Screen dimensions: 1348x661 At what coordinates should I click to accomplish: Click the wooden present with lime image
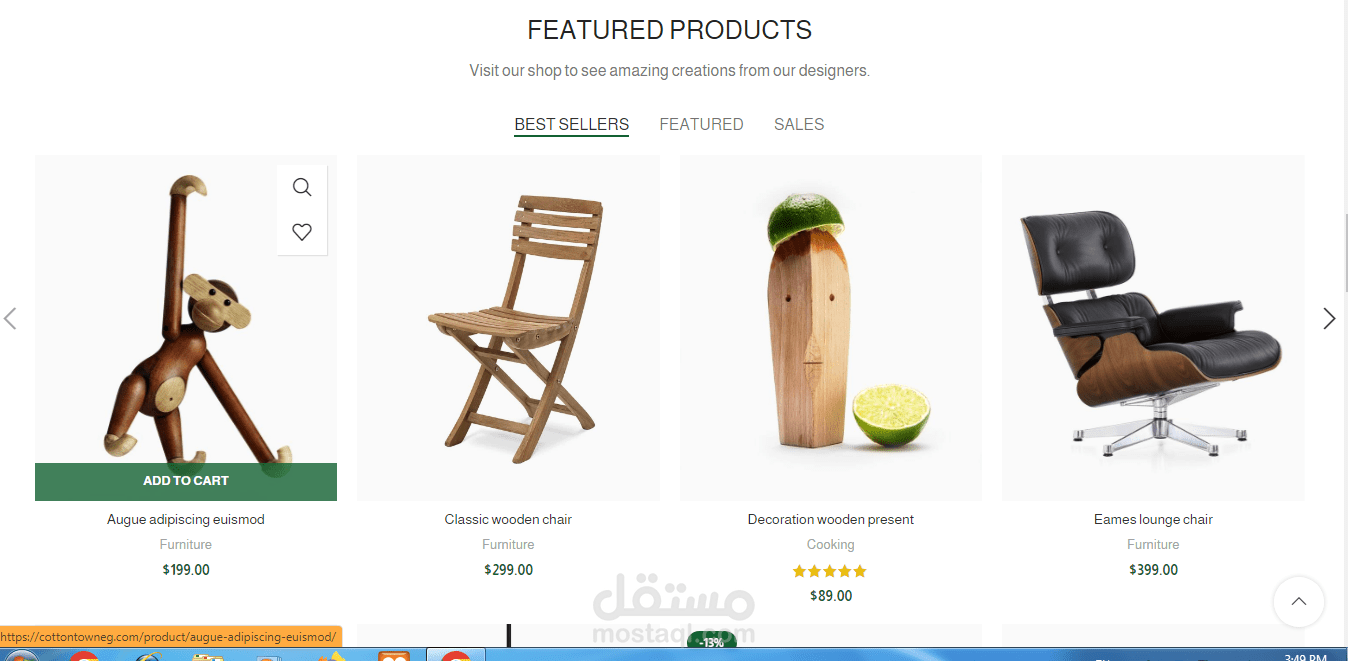point(831,328)
